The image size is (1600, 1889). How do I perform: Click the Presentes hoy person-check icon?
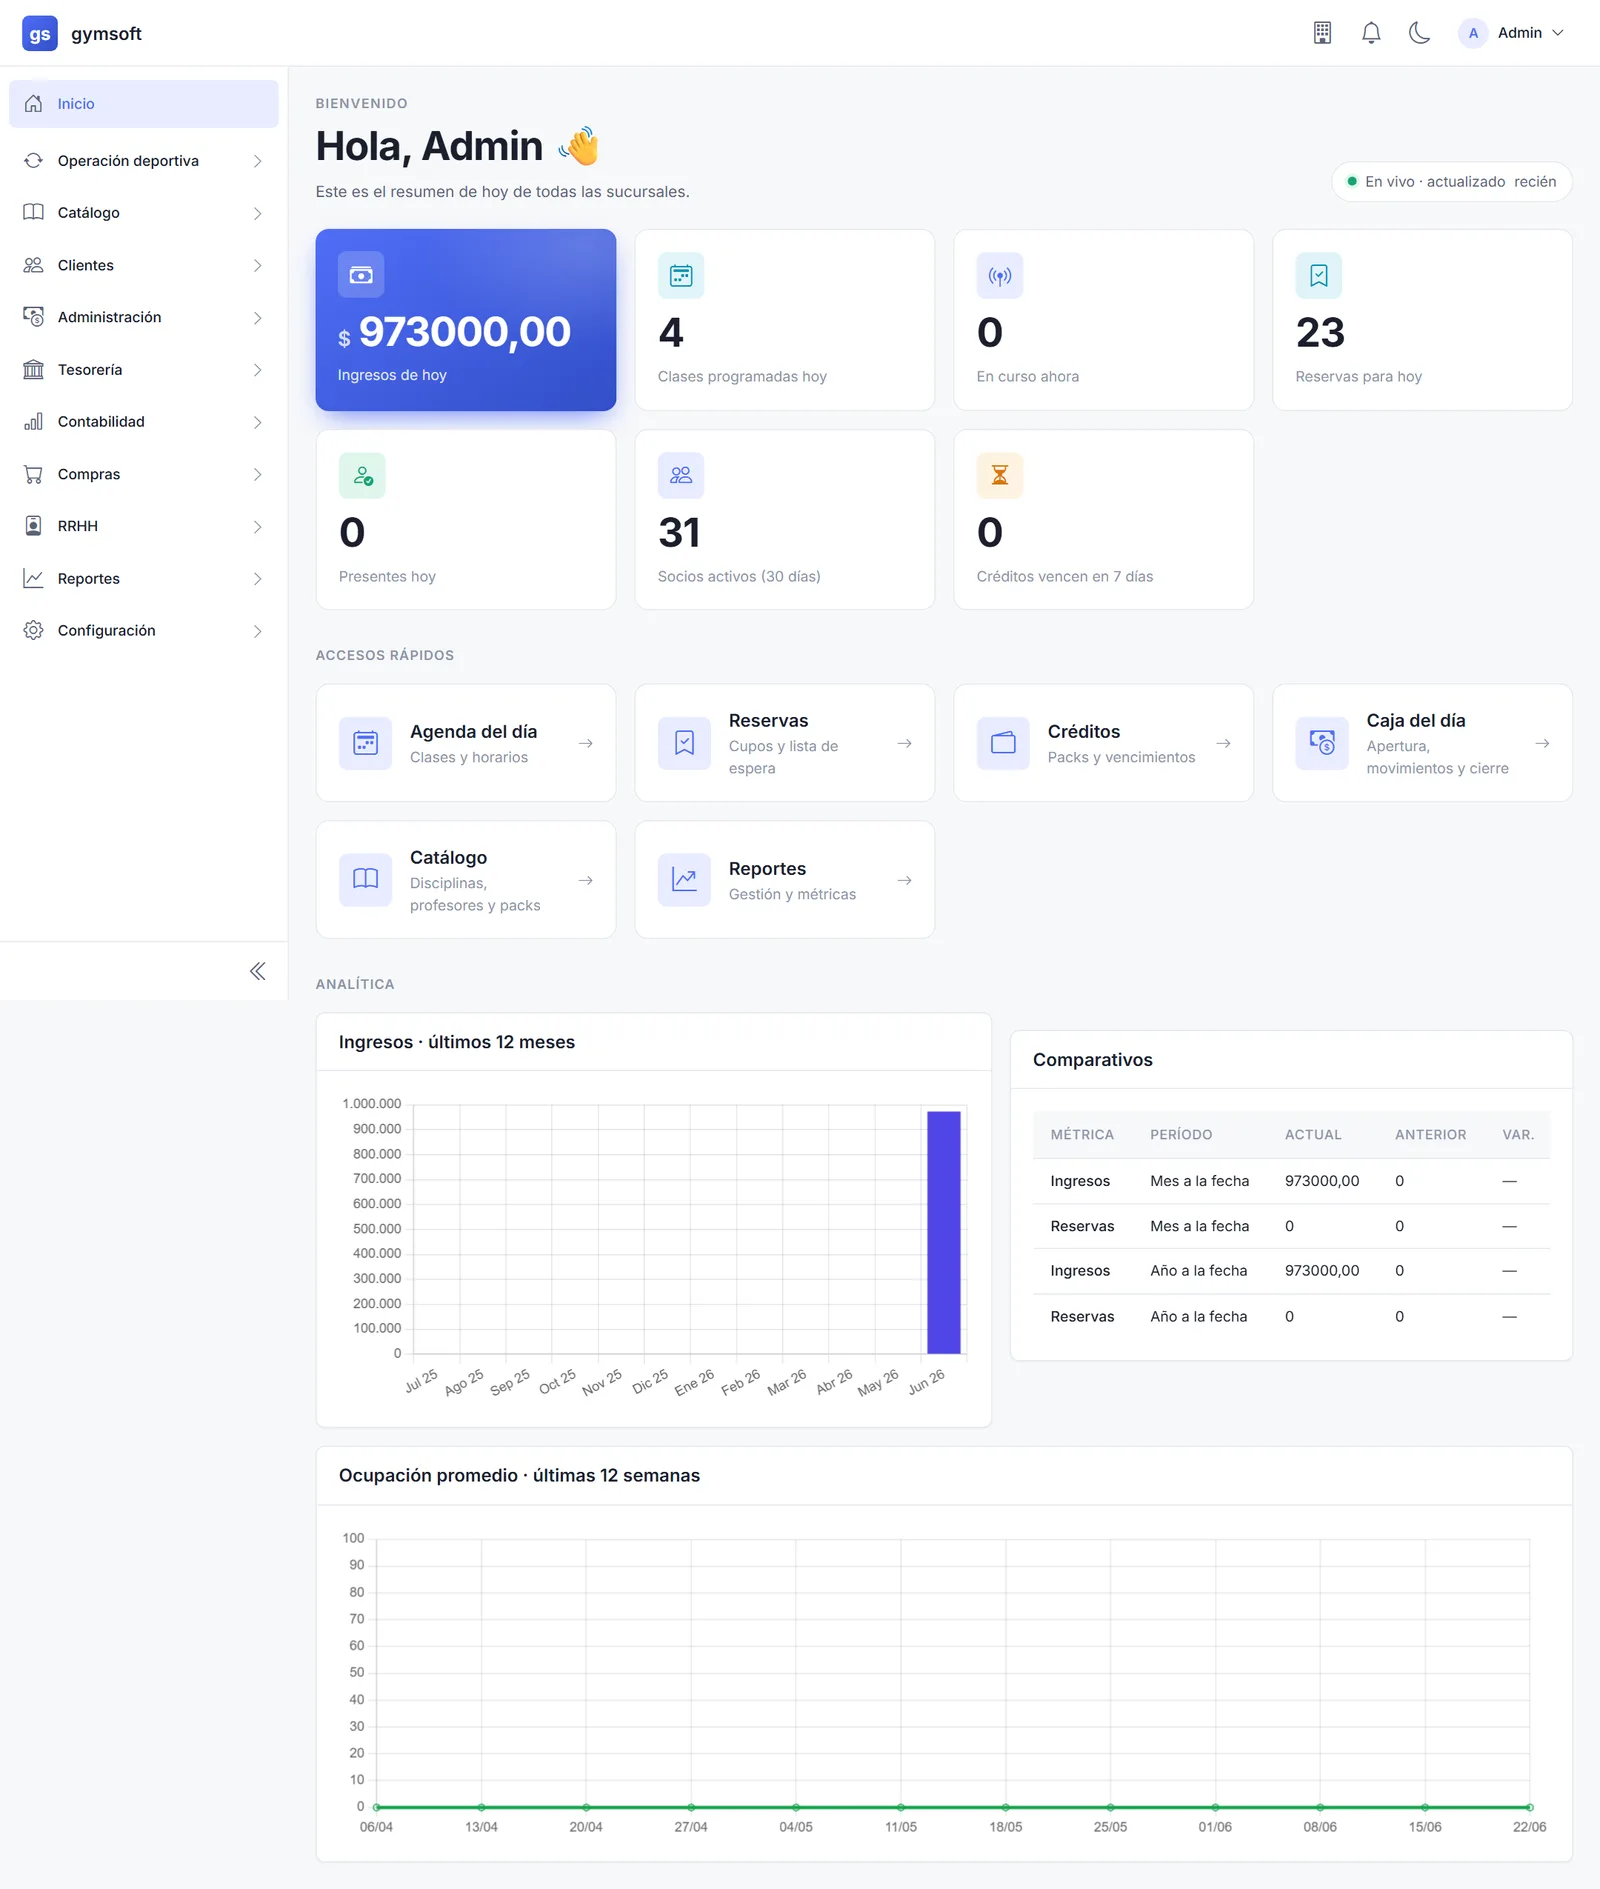362,475
